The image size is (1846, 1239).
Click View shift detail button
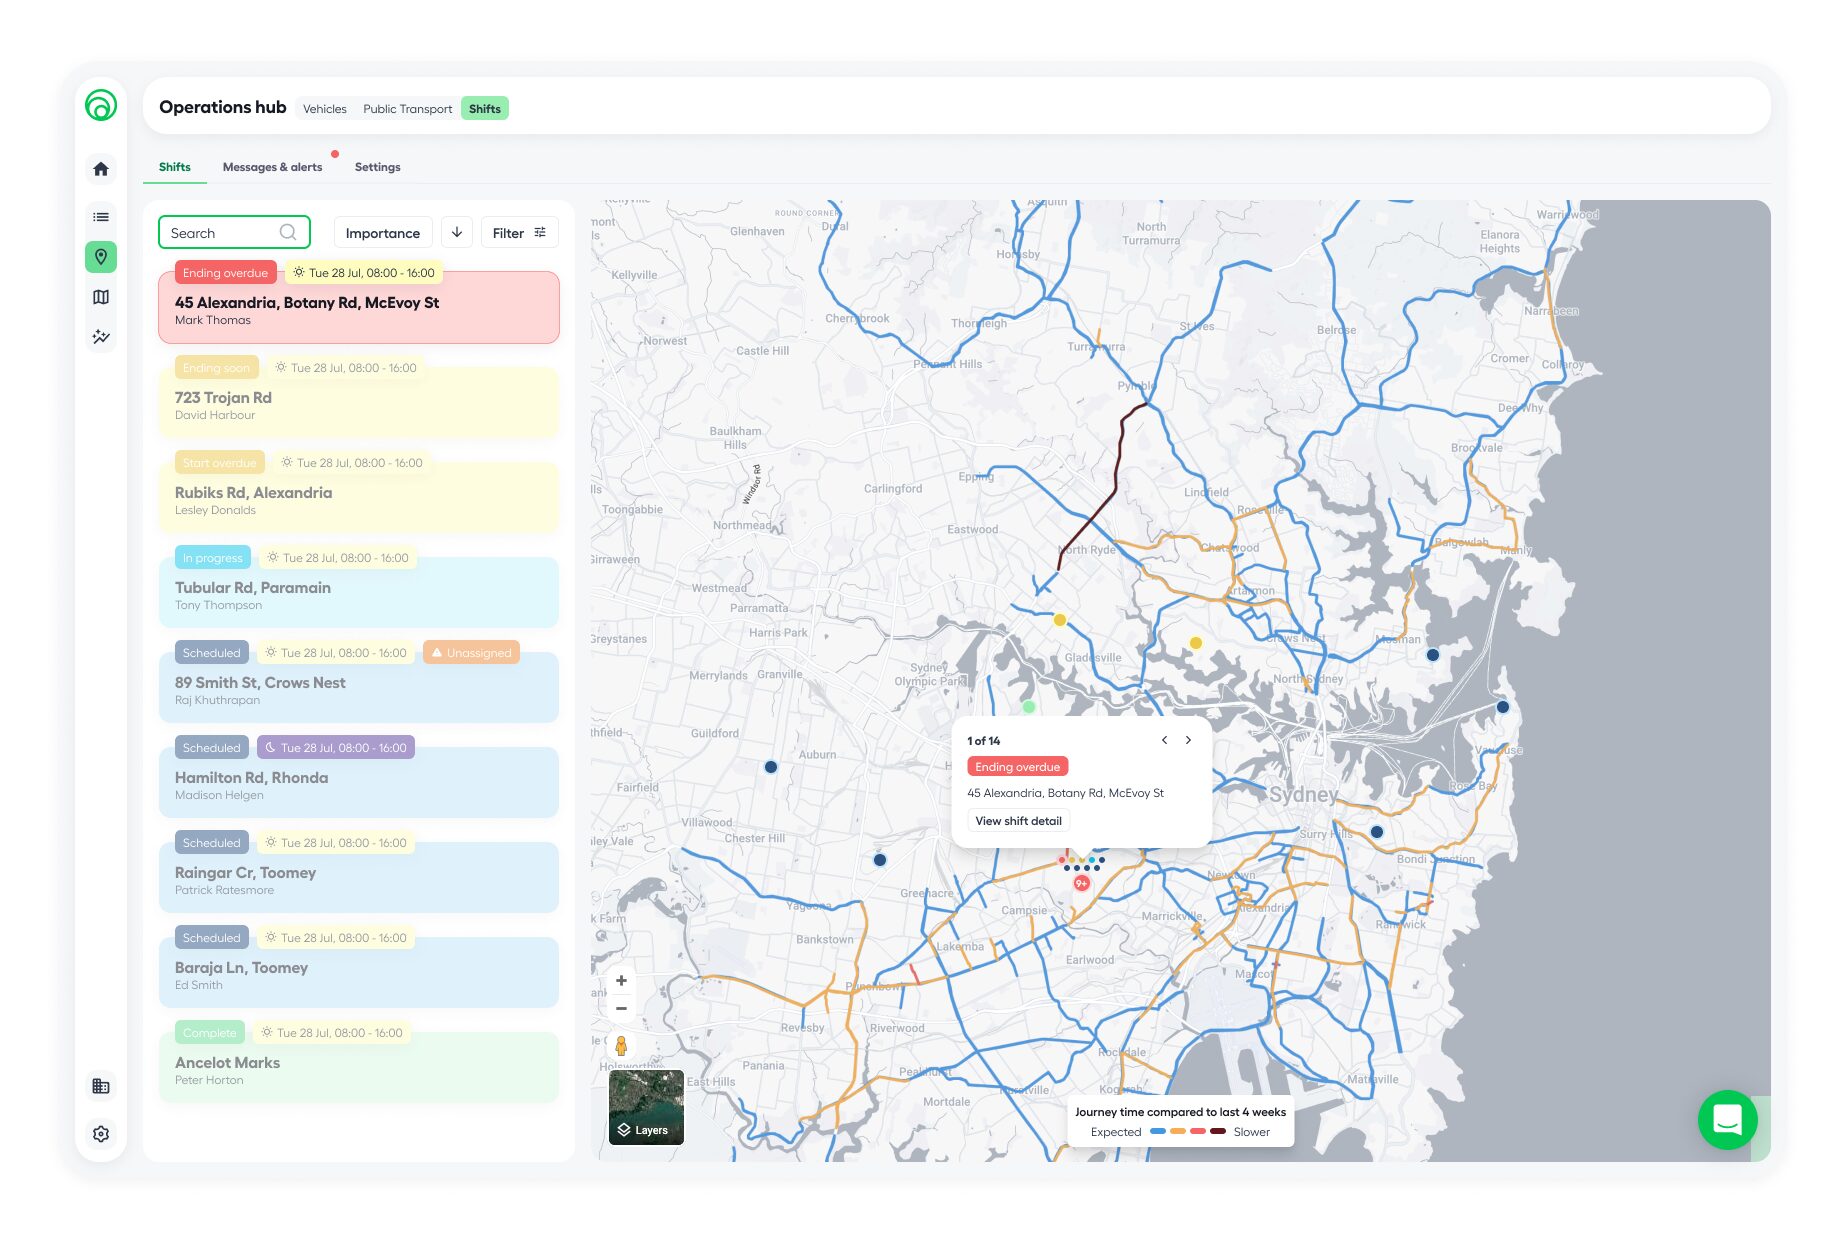1018,821
